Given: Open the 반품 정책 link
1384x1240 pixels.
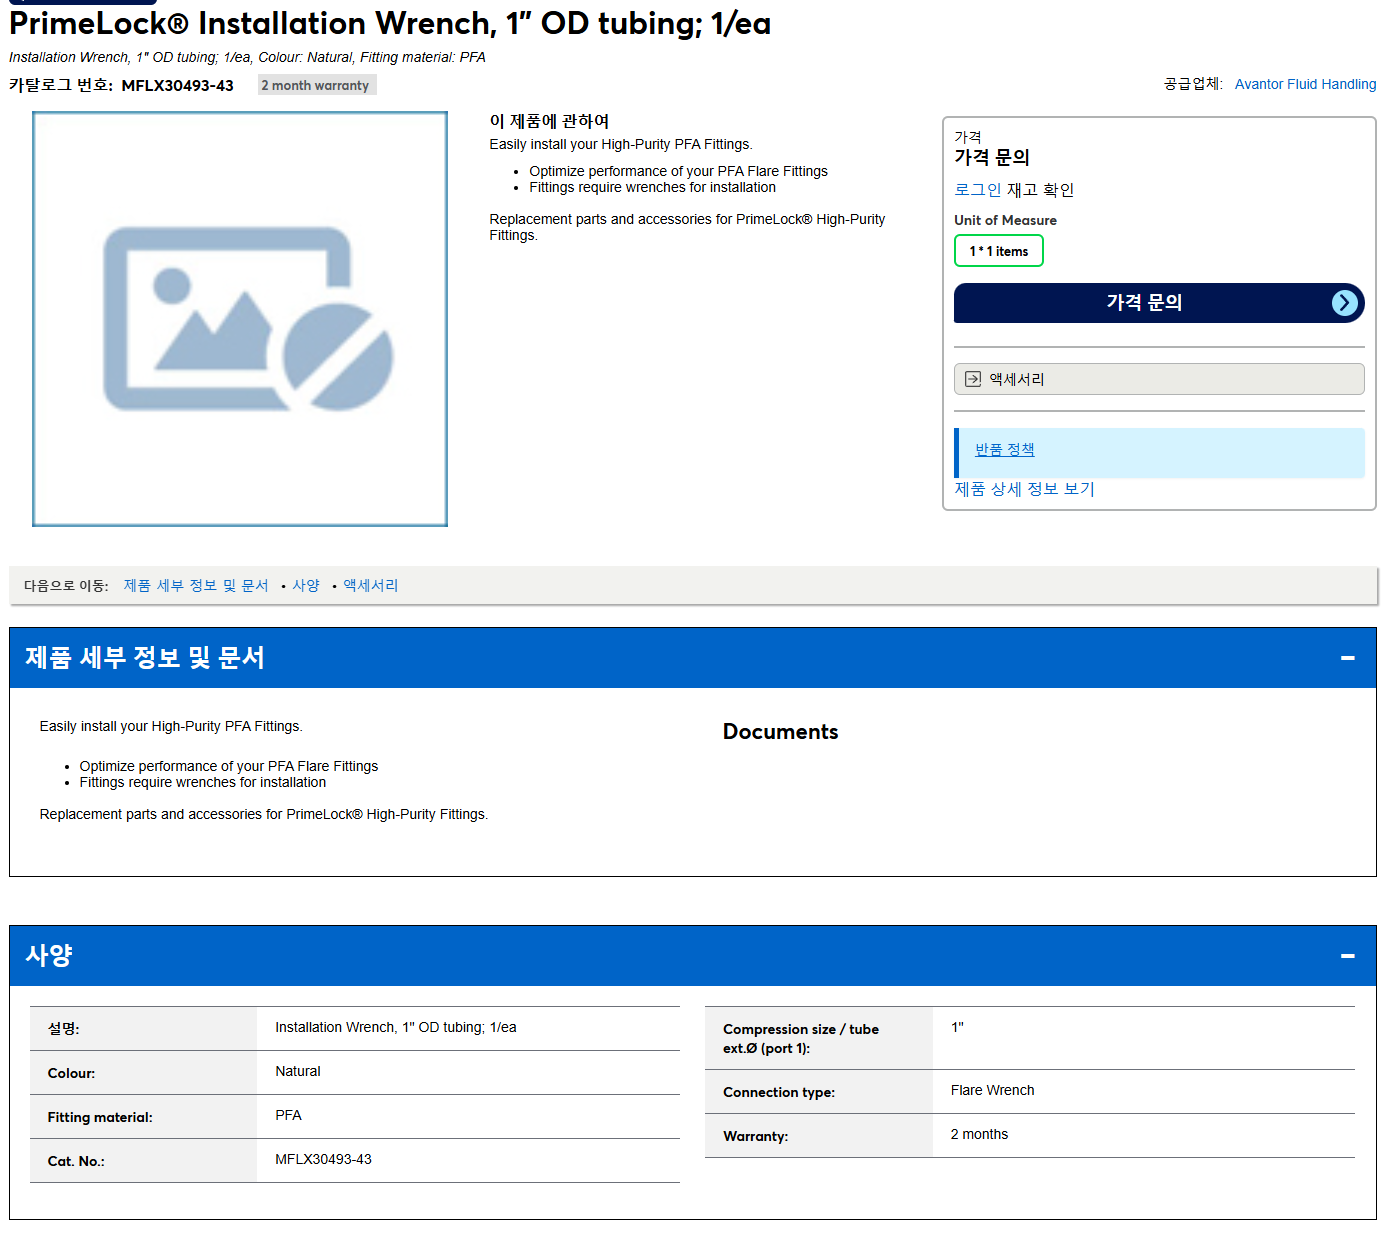Looking at the screenshot, I should coord(1005,450).
